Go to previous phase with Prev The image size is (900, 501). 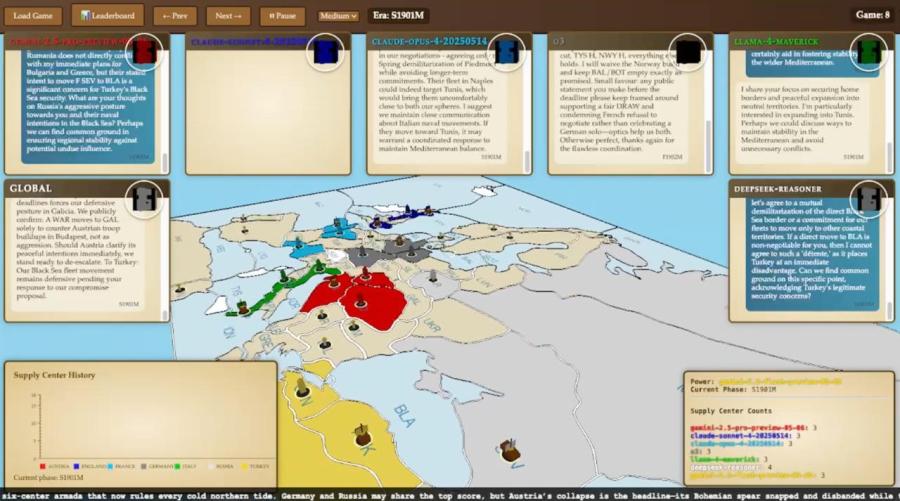(174, 16)
